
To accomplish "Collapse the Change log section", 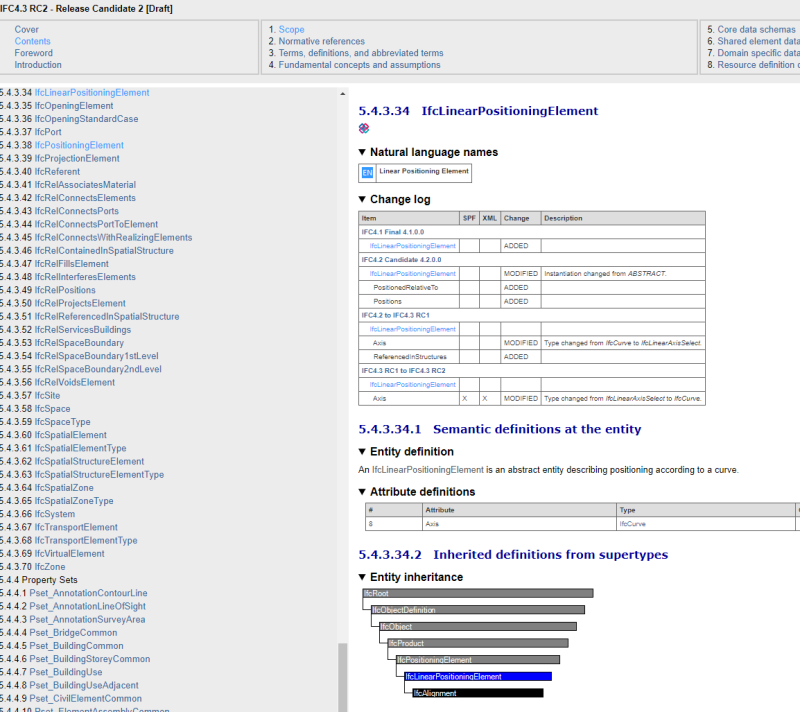I will click(x=361, y=199).
